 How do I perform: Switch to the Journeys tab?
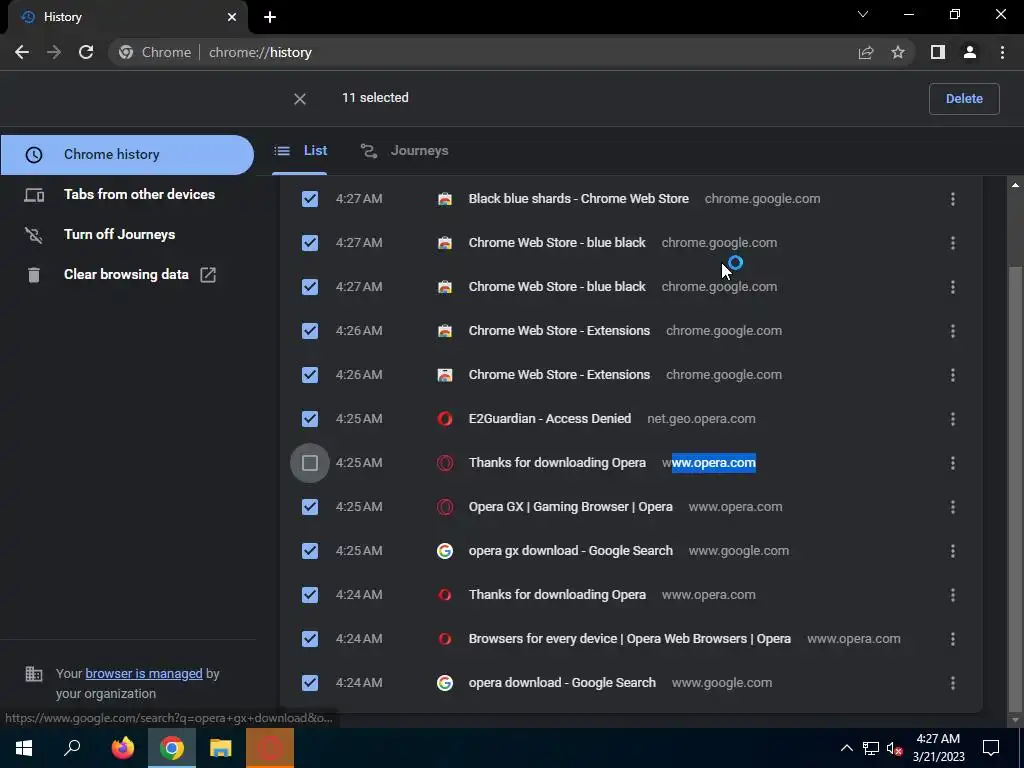pyautogui.click(x=404, y=151)
